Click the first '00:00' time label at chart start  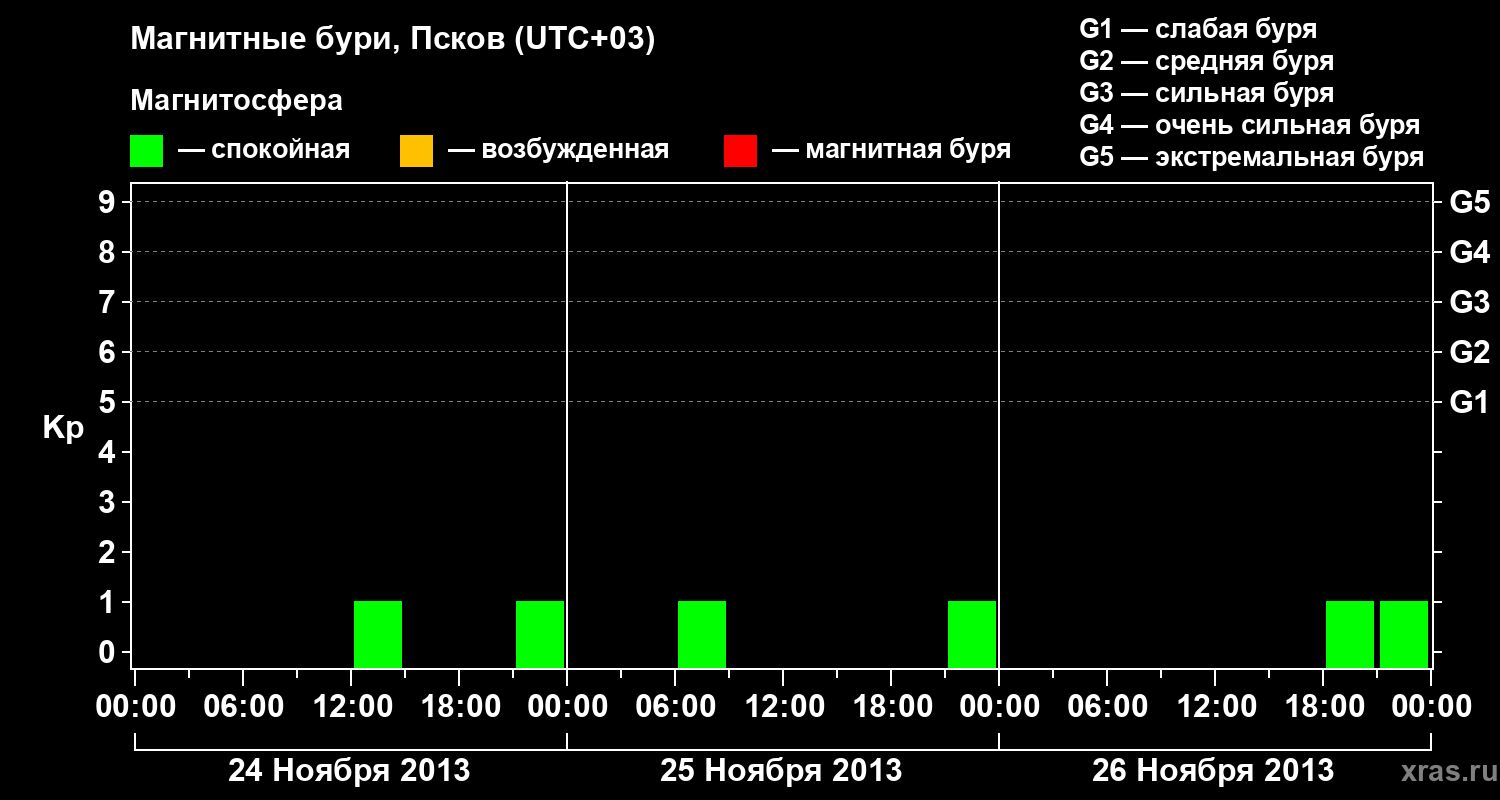[x=135, y=706]
